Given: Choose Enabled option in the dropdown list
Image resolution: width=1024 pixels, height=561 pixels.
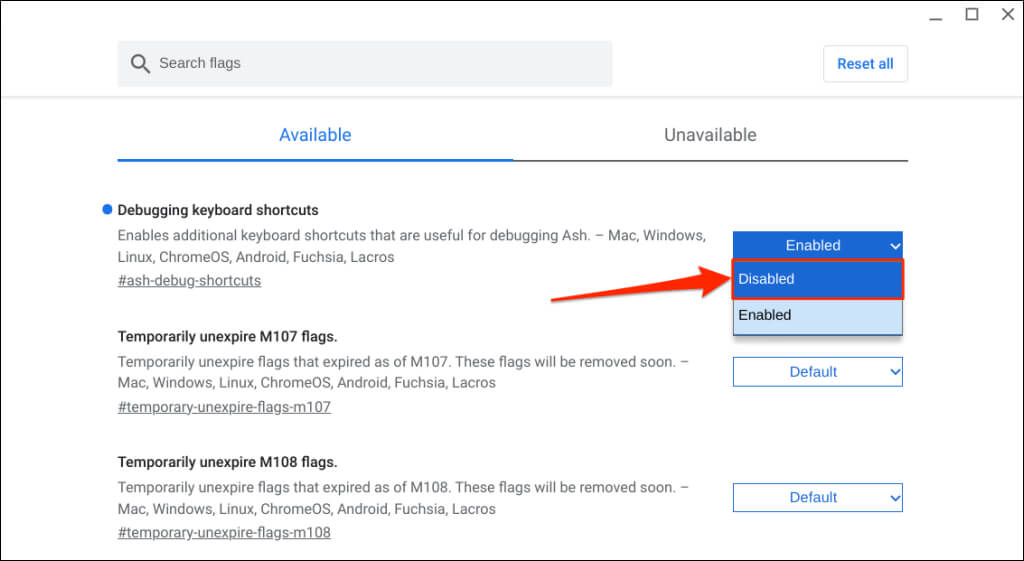Looking at the screenshot, I should [817, 315].
